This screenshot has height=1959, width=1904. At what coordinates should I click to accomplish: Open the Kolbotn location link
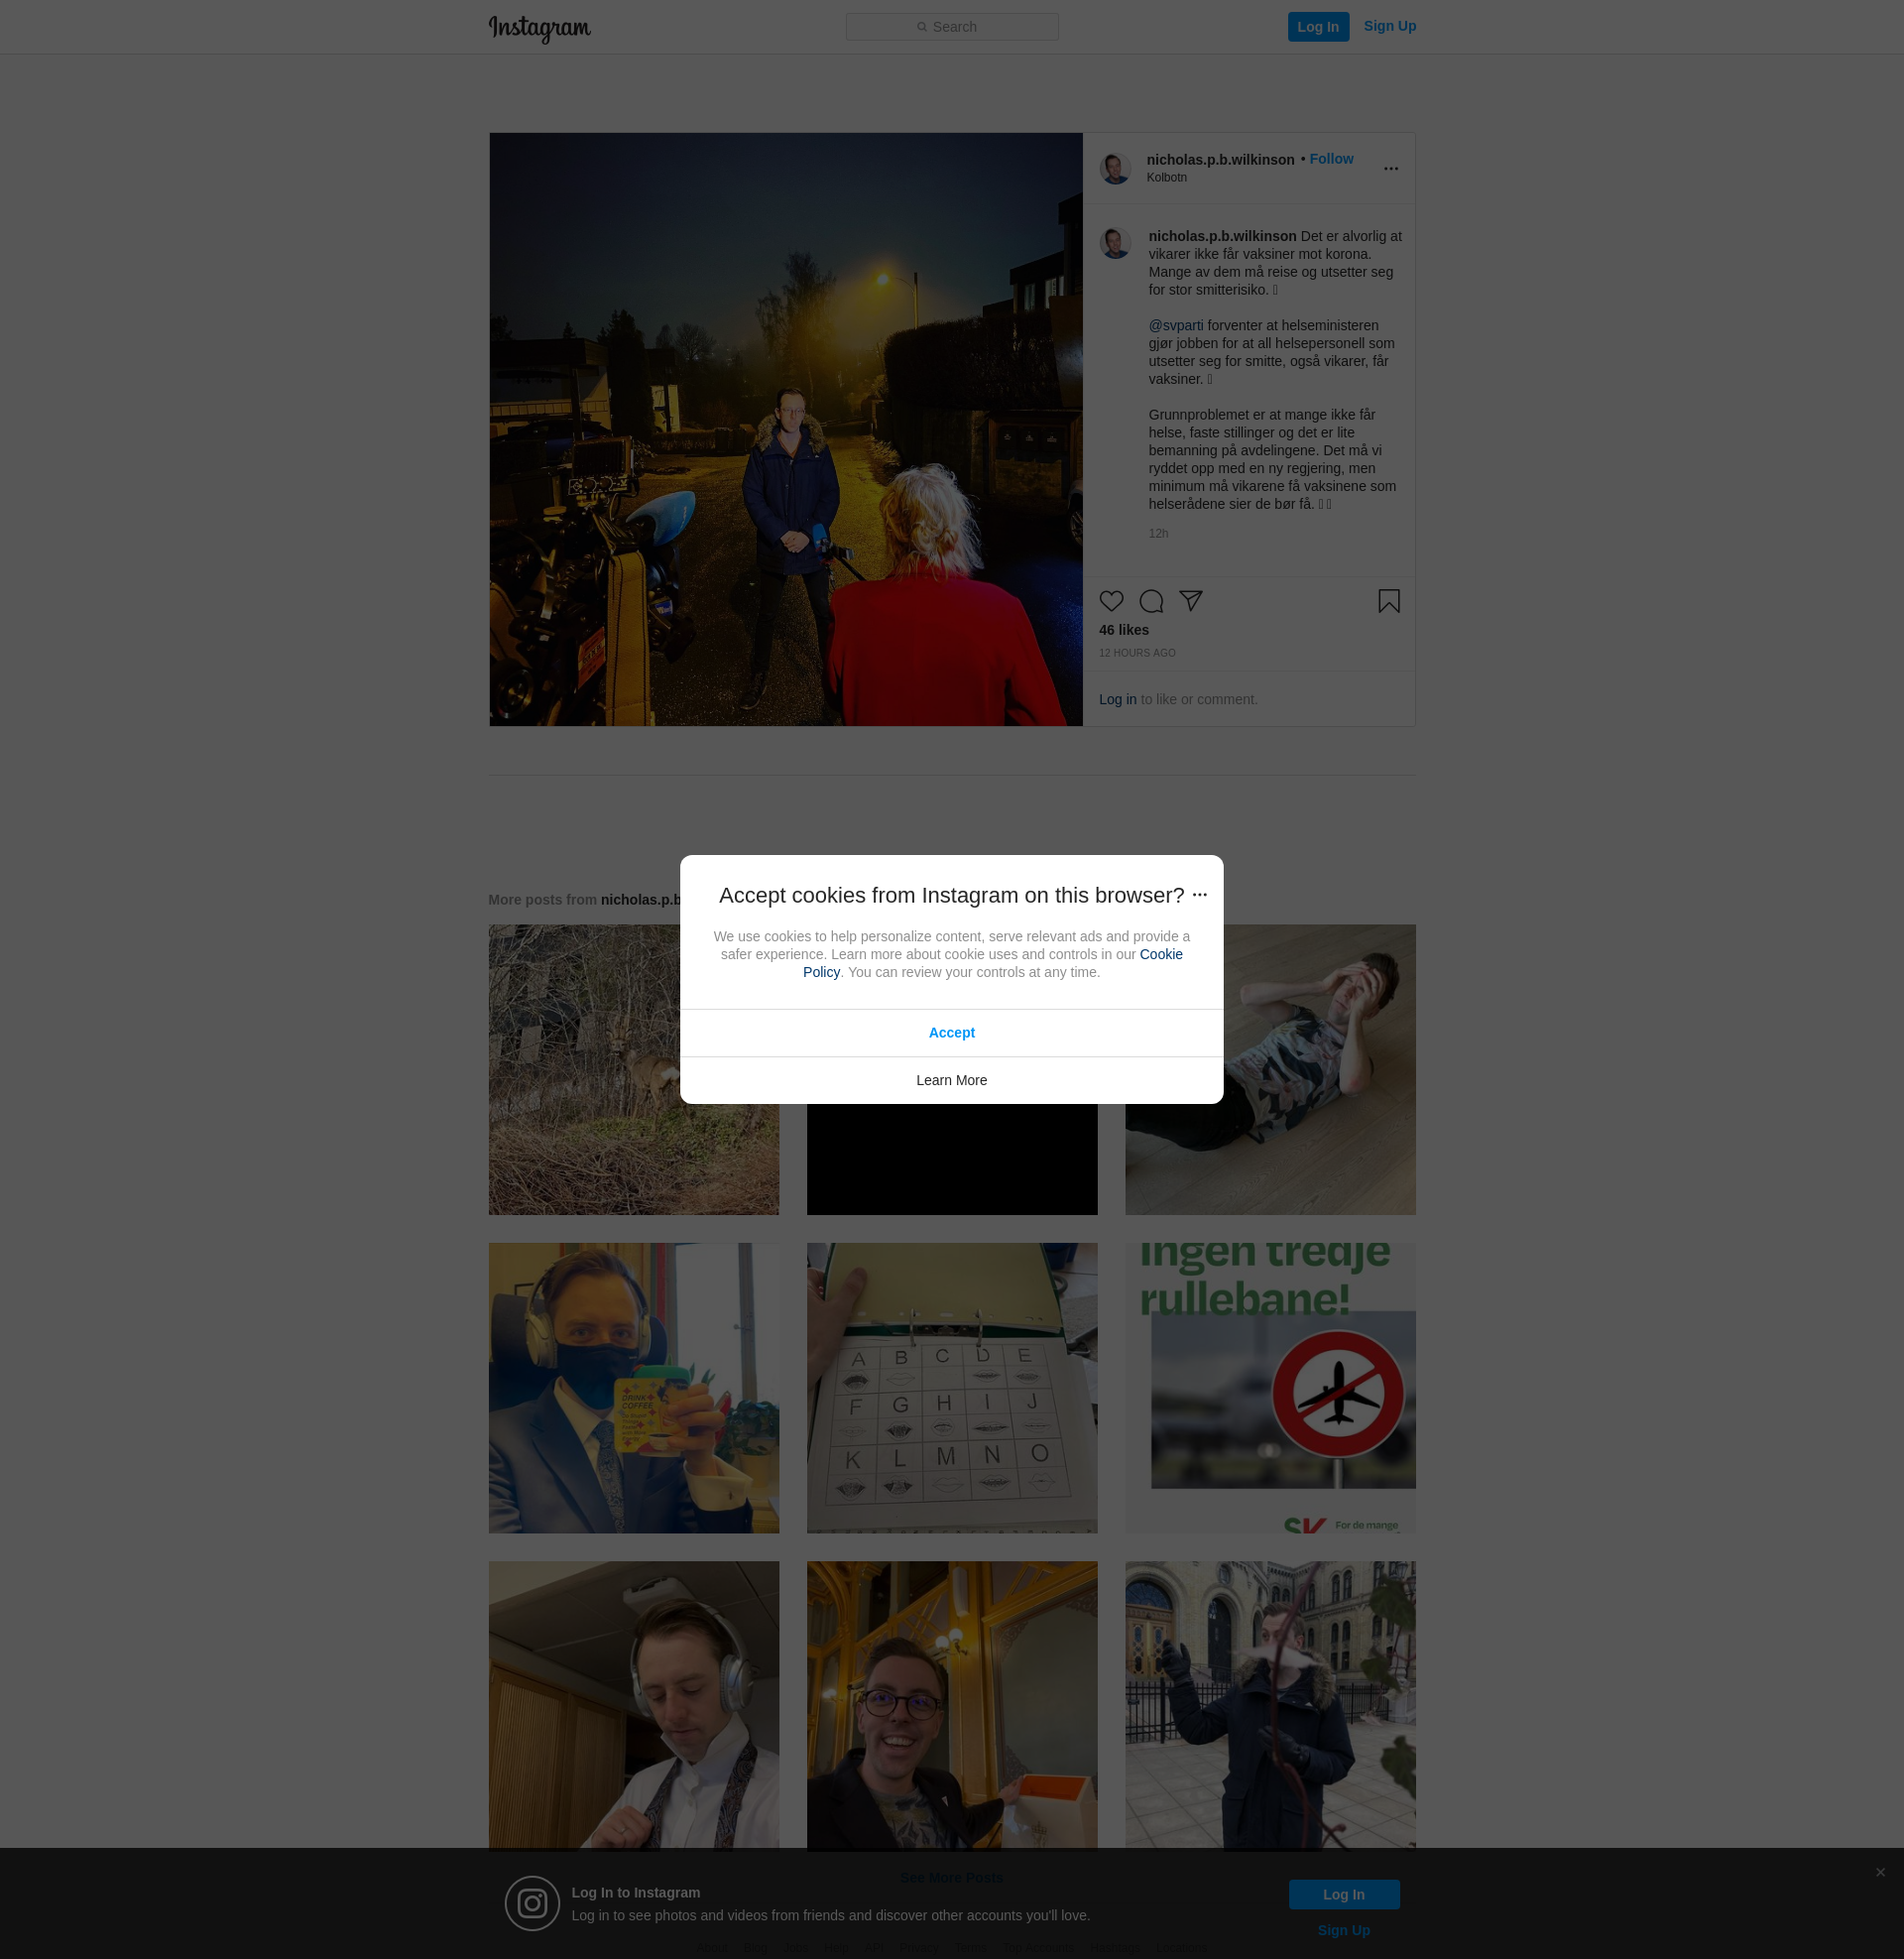pyautogui.click(x=1166, y=178)
